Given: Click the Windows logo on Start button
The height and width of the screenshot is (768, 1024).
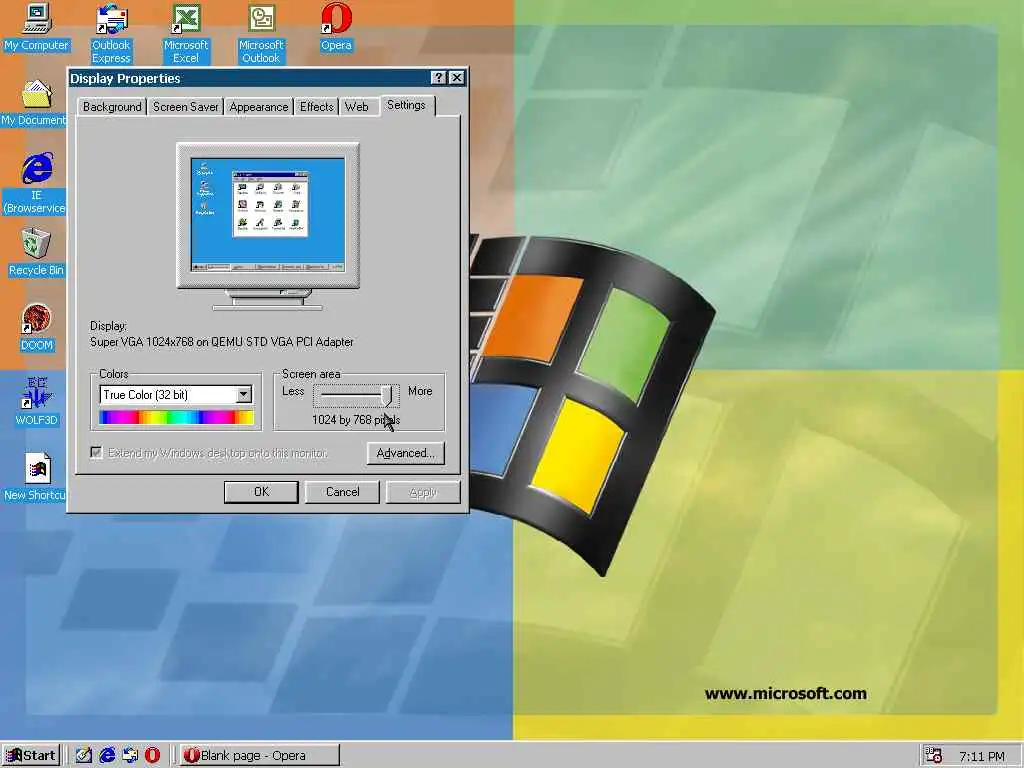Looking at the screenshot, I should tap(13, 756).
